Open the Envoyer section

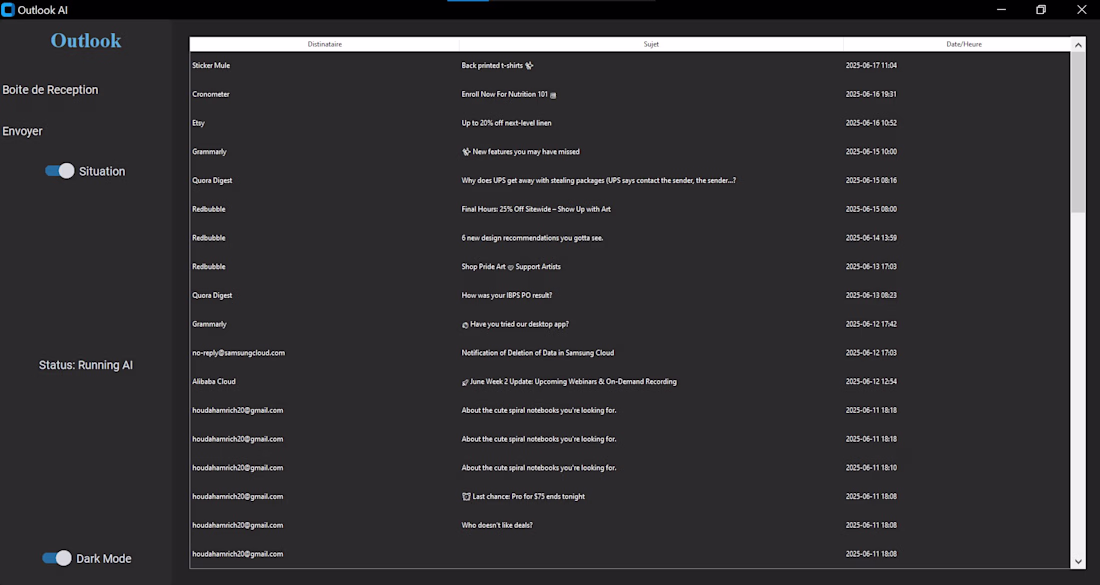[x=22, y=131]
